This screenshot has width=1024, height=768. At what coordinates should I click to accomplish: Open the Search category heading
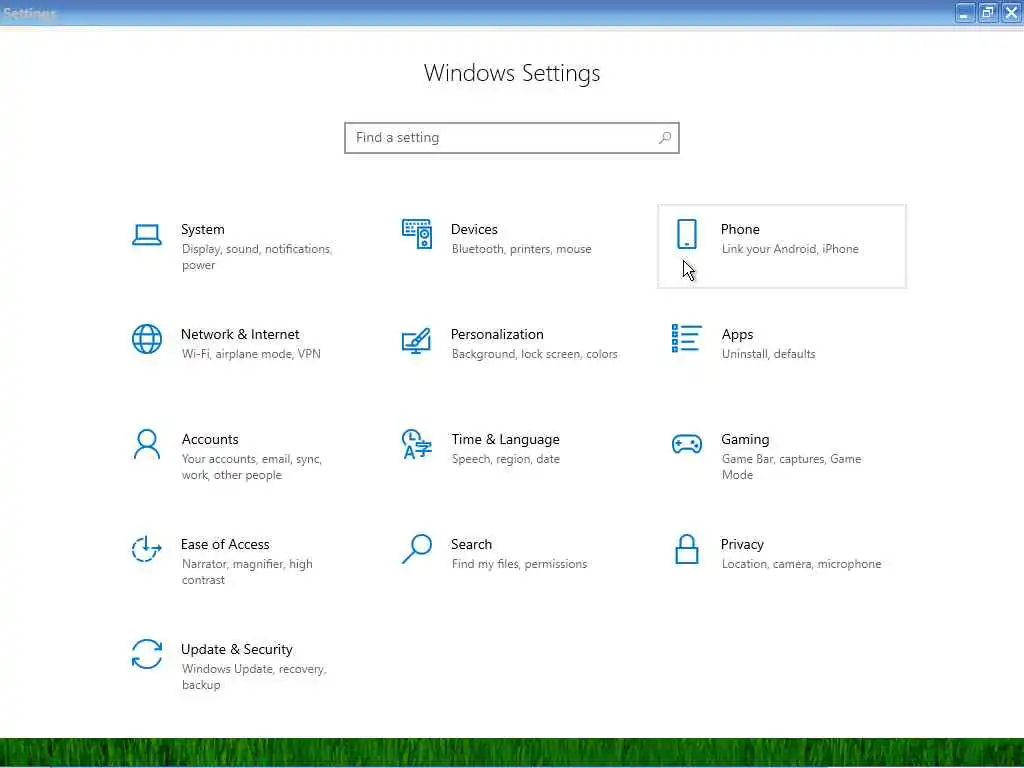[471, 545]
